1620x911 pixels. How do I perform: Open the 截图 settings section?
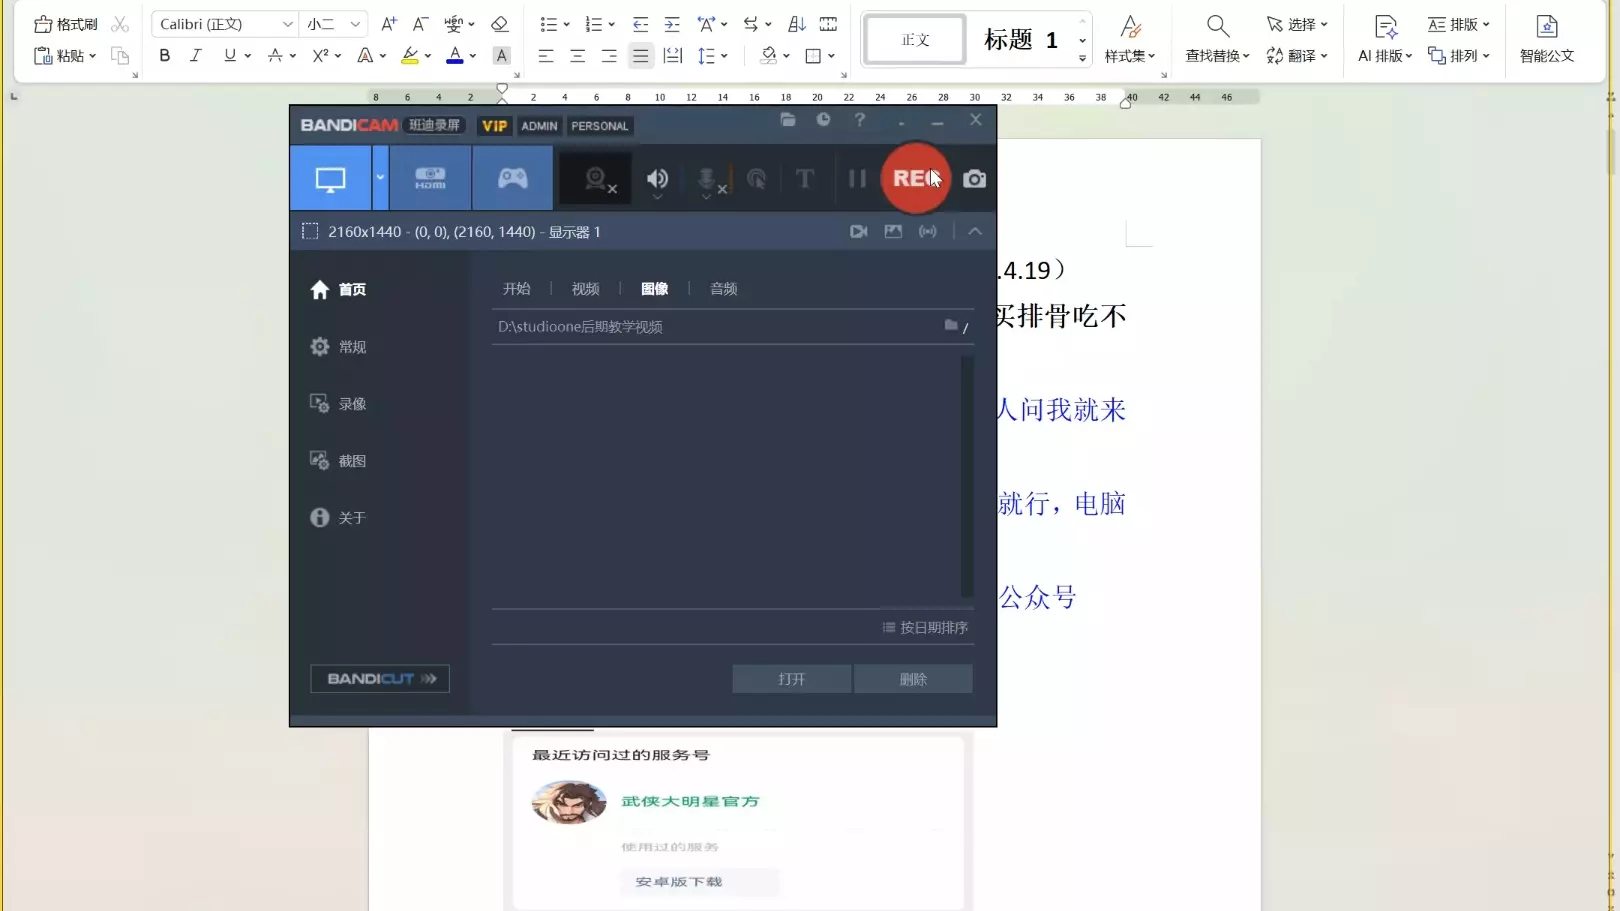point(339,461)
